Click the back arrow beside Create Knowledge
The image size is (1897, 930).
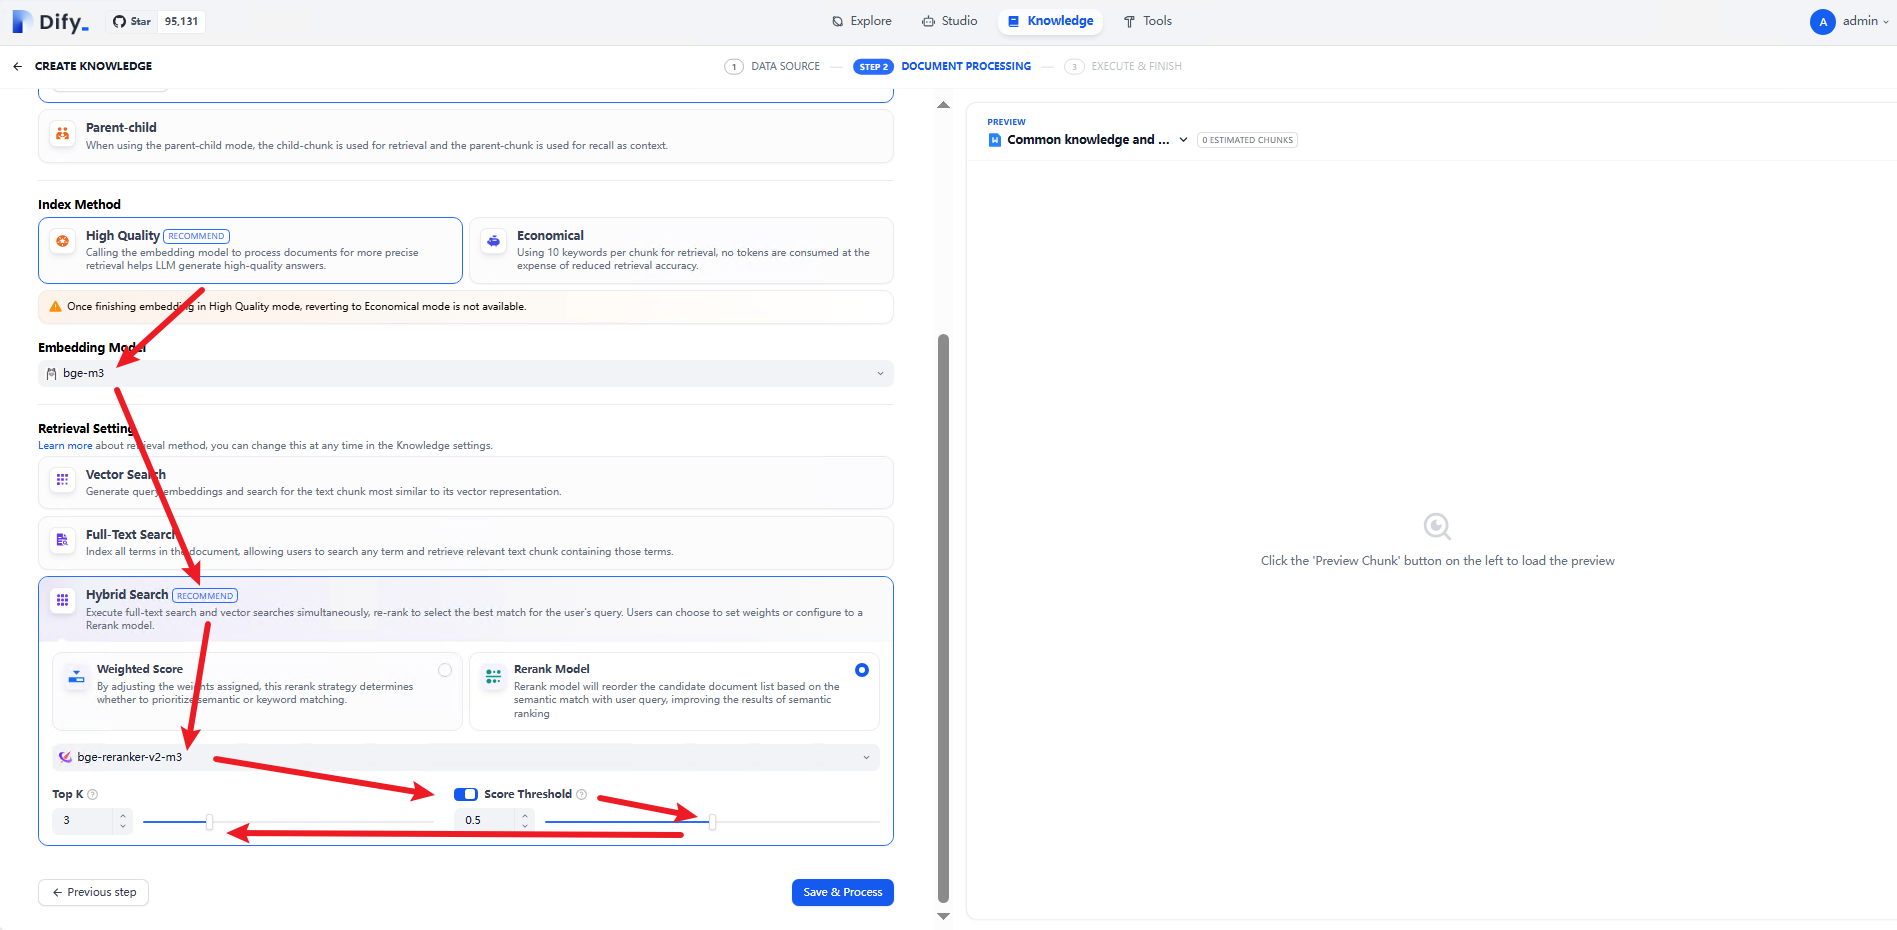tap(17, 66)
